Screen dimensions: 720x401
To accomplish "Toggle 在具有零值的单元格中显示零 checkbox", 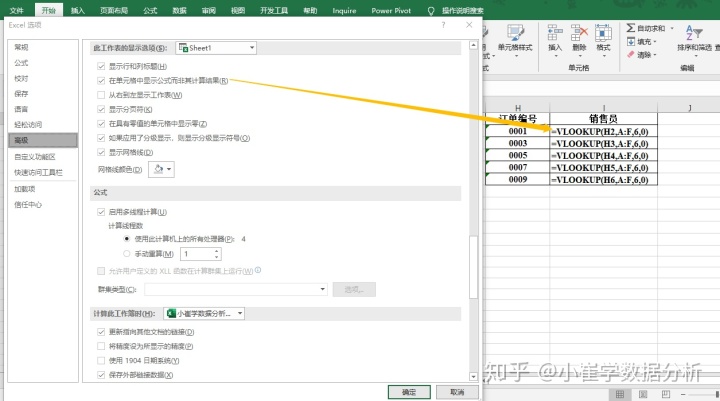I will [101, 124].
